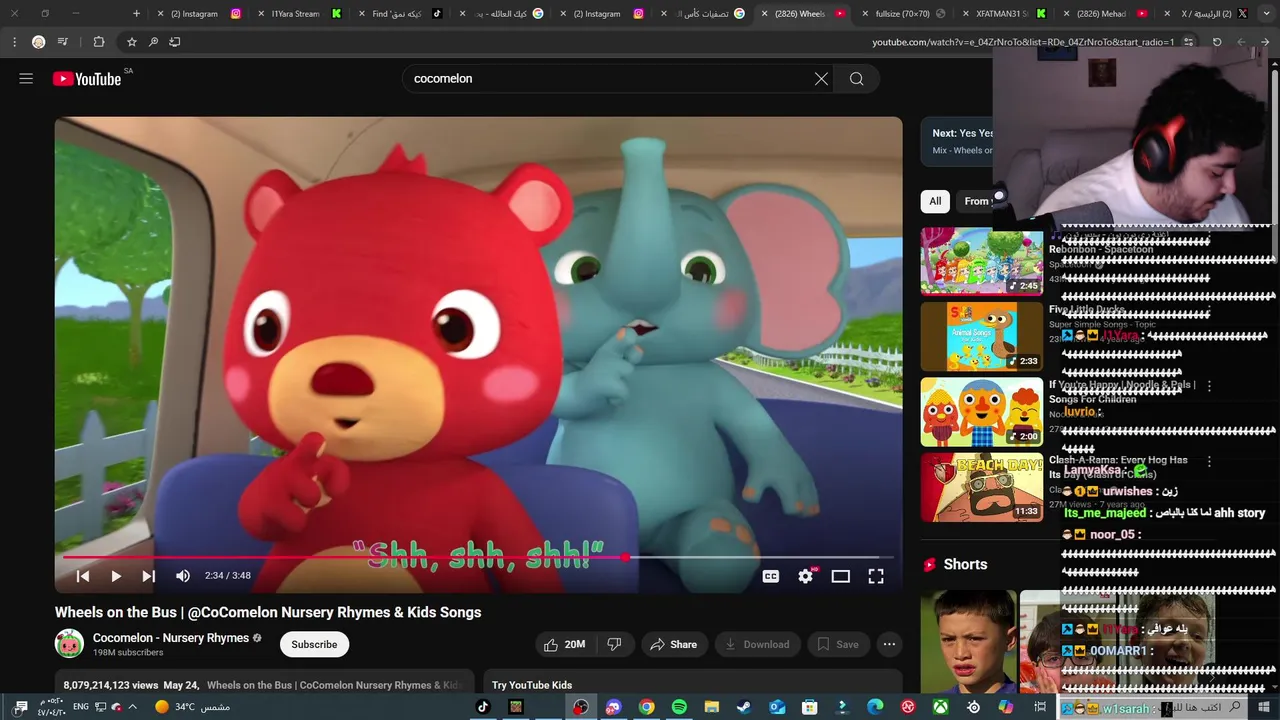Subscribe to the Cocomelon channel
The image size is (1280, 720).
[314, 645]
